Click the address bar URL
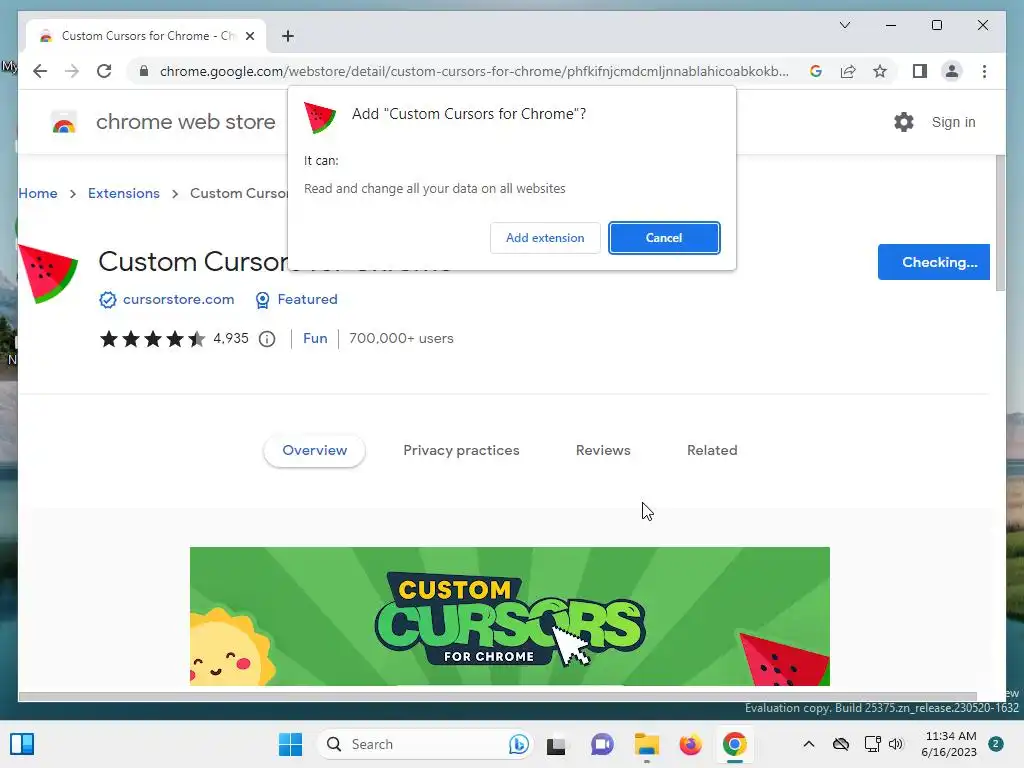This screenshot has height=768, width=1024. (x=474, y=71)
